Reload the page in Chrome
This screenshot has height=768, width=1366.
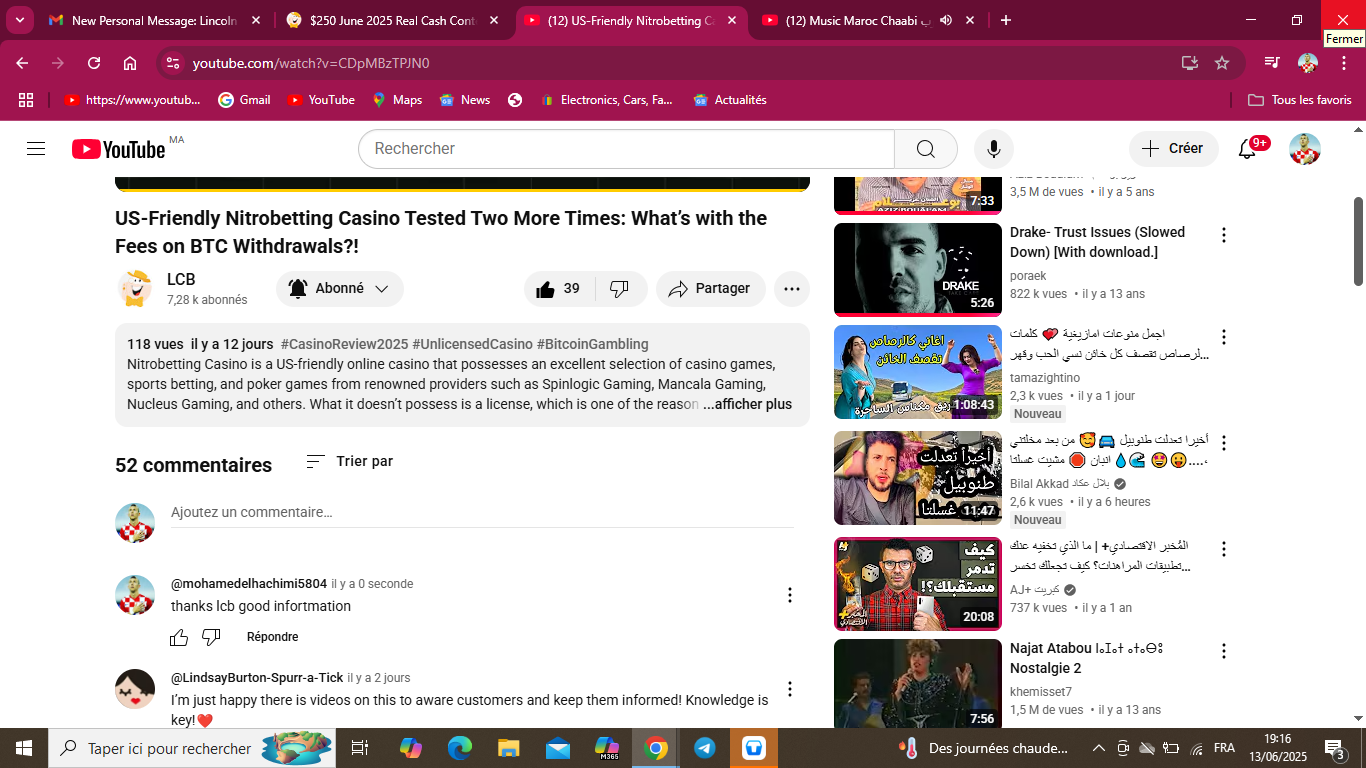(94, 63)
